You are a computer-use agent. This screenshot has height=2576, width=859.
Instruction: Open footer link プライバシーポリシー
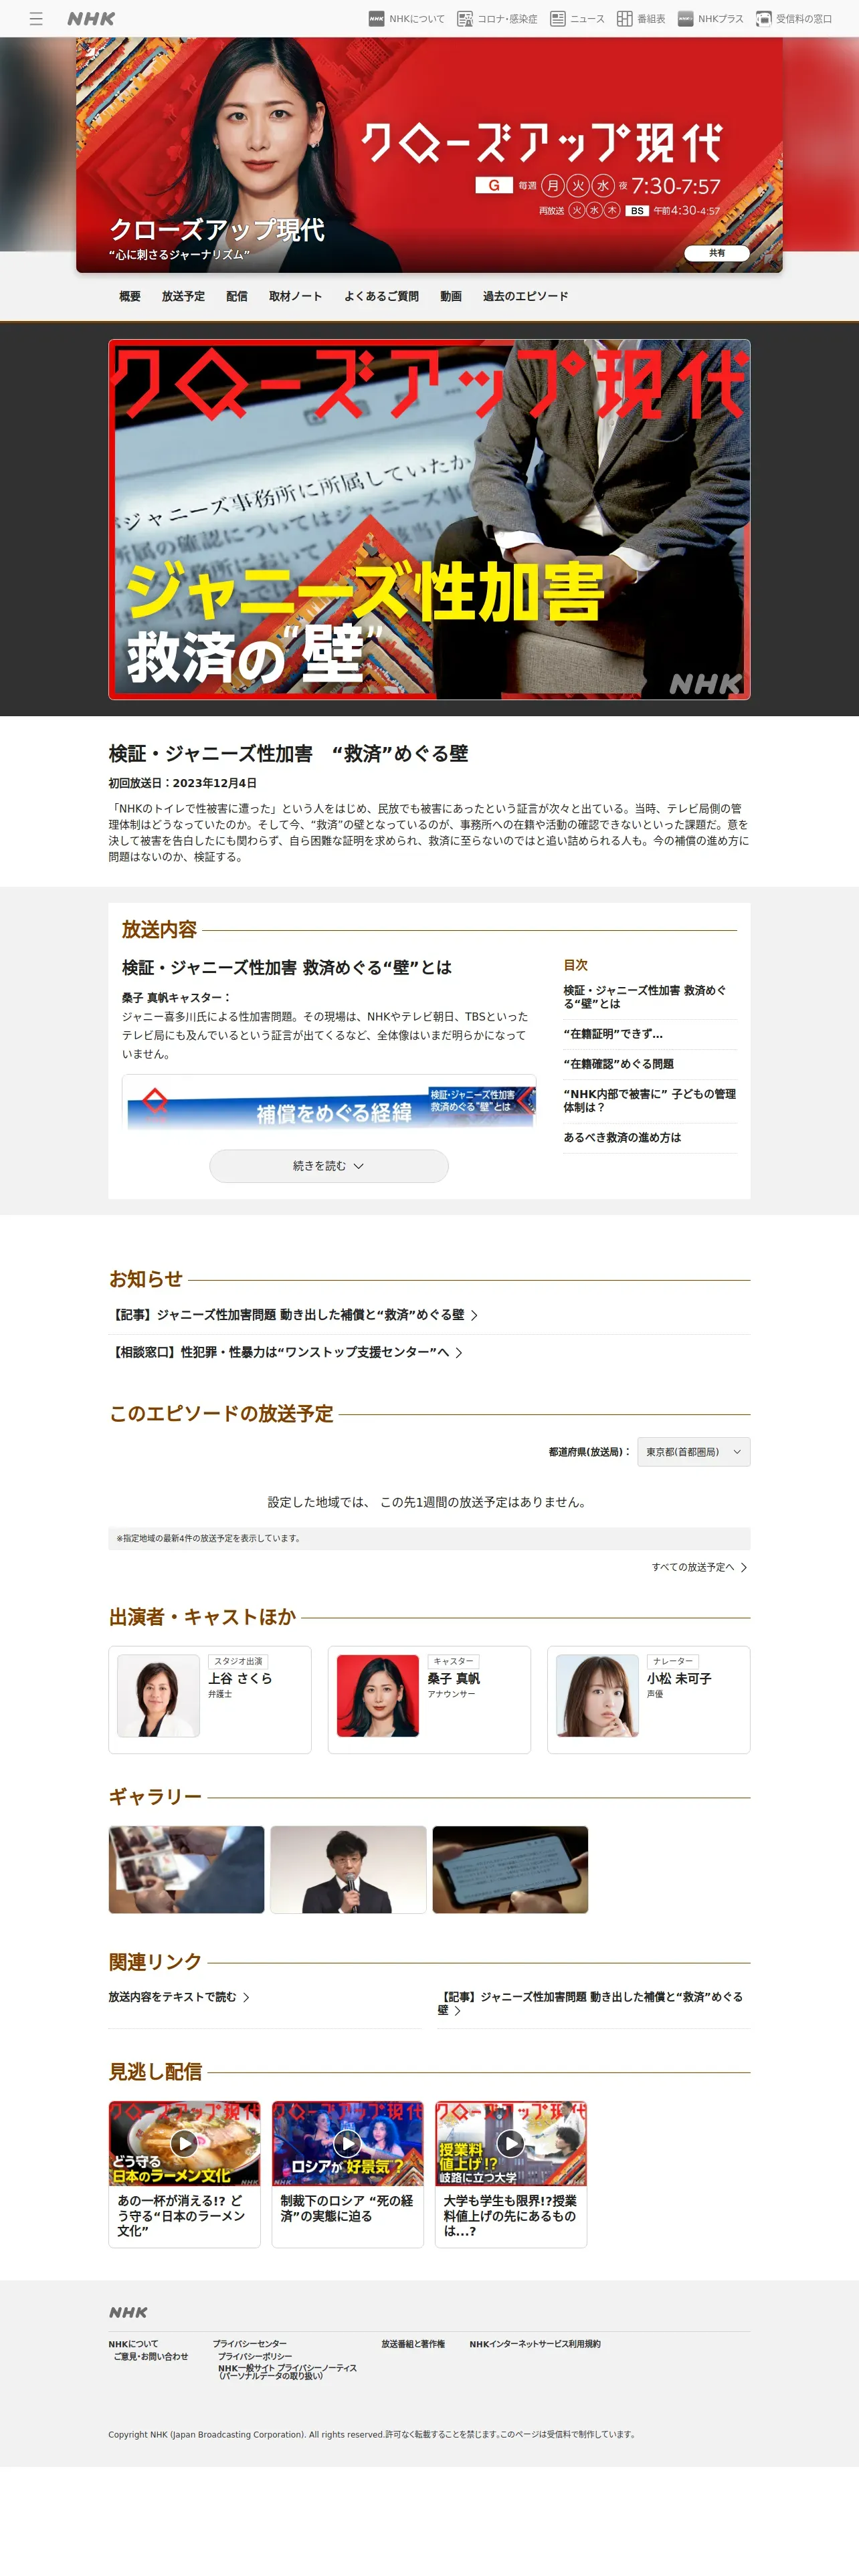click(x=255, y=2356)
